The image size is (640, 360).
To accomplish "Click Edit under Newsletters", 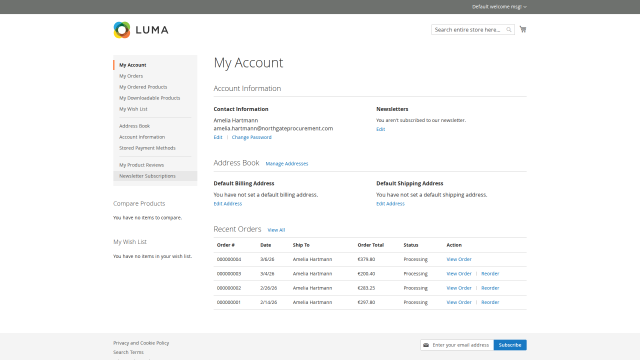I will point(380,129).
